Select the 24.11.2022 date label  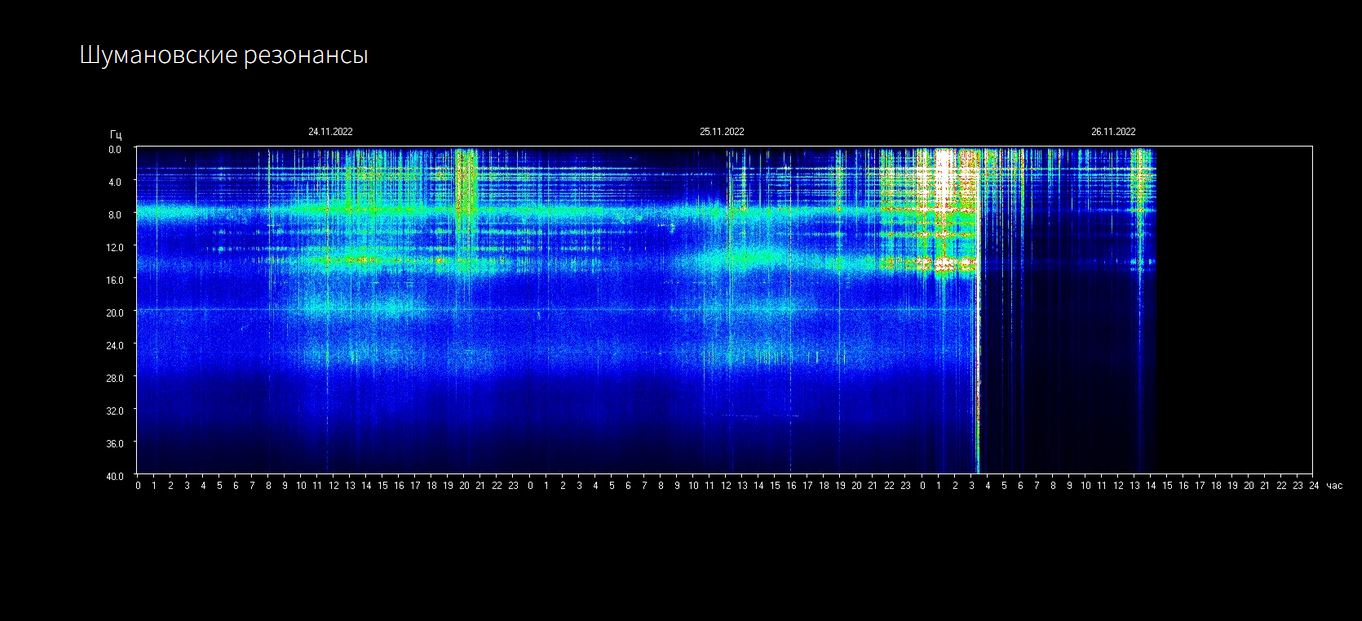pos(330,132)
